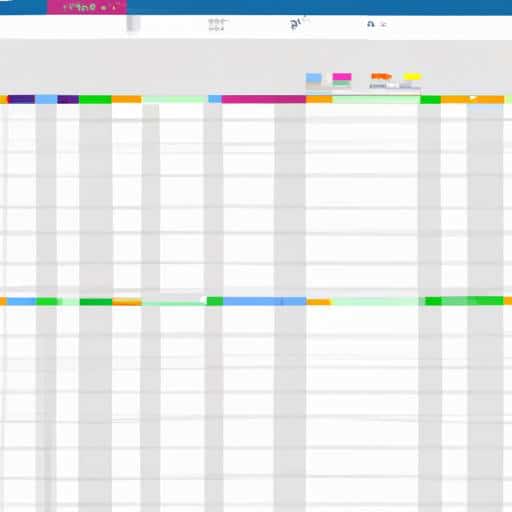The height and width of the screenshot is (512, 512).
Task: Click the white marker in the lower colored row
Action: pyautogui.click(x=203, y=300)
